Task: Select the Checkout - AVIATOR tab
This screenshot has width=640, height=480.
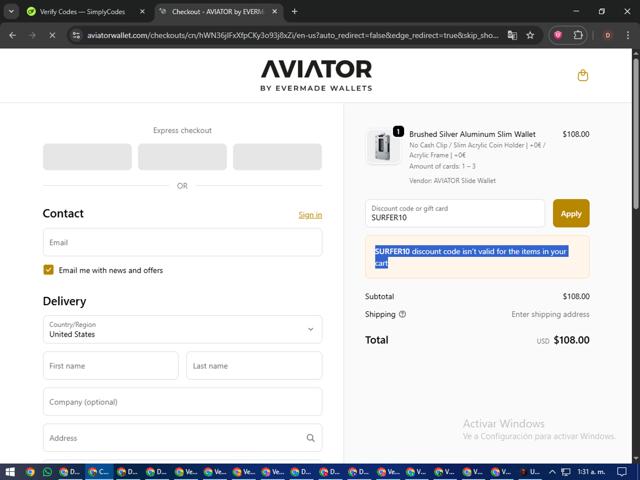Action: click(x=218, y=12)
